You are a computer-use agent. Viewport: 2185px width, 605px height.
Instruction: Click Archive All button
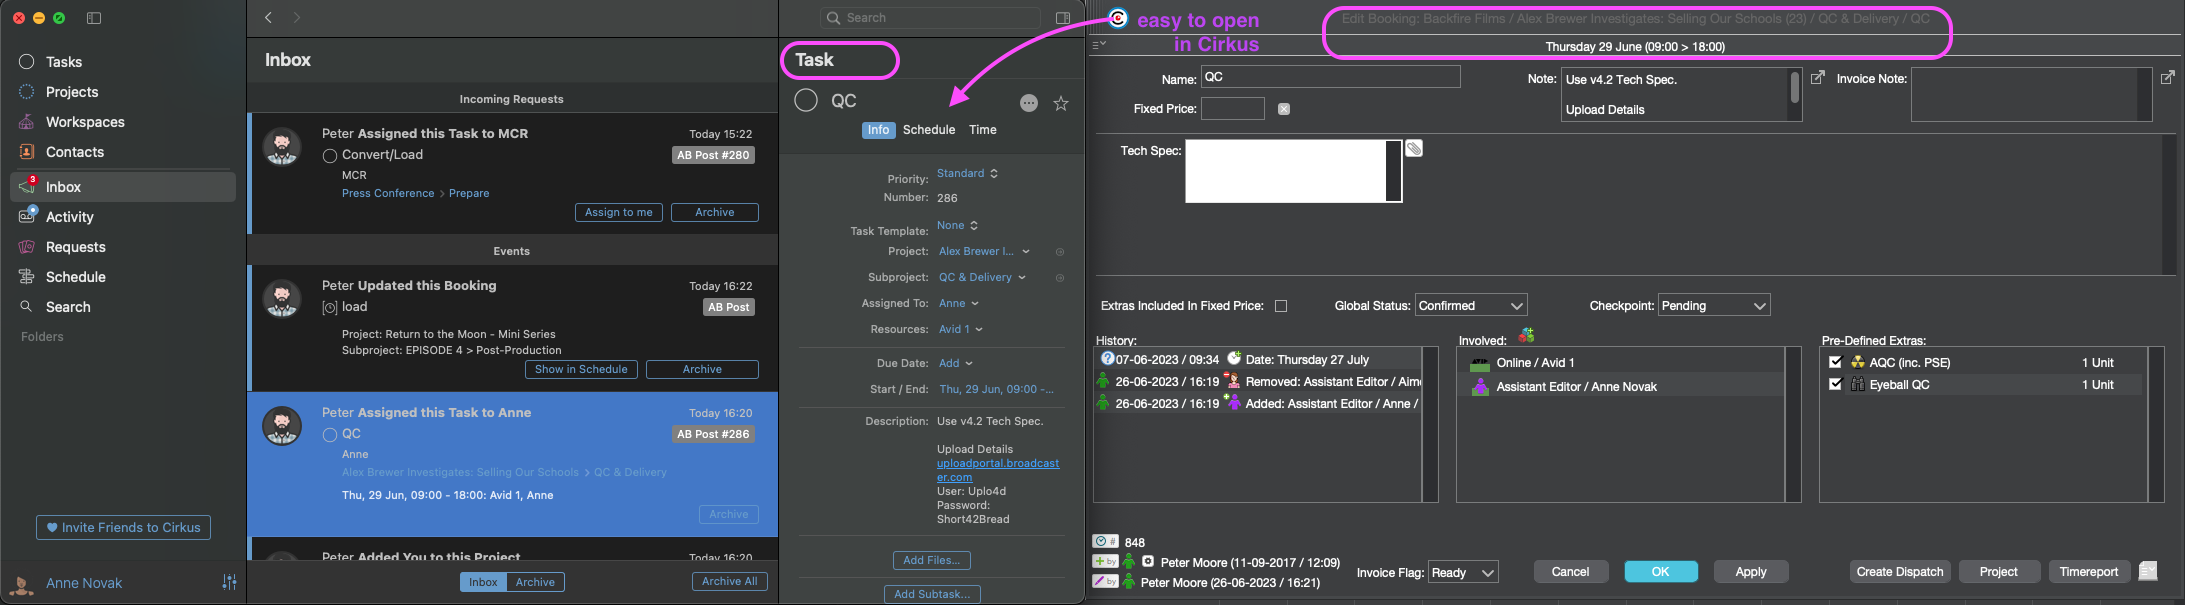[x=729, y=581]
